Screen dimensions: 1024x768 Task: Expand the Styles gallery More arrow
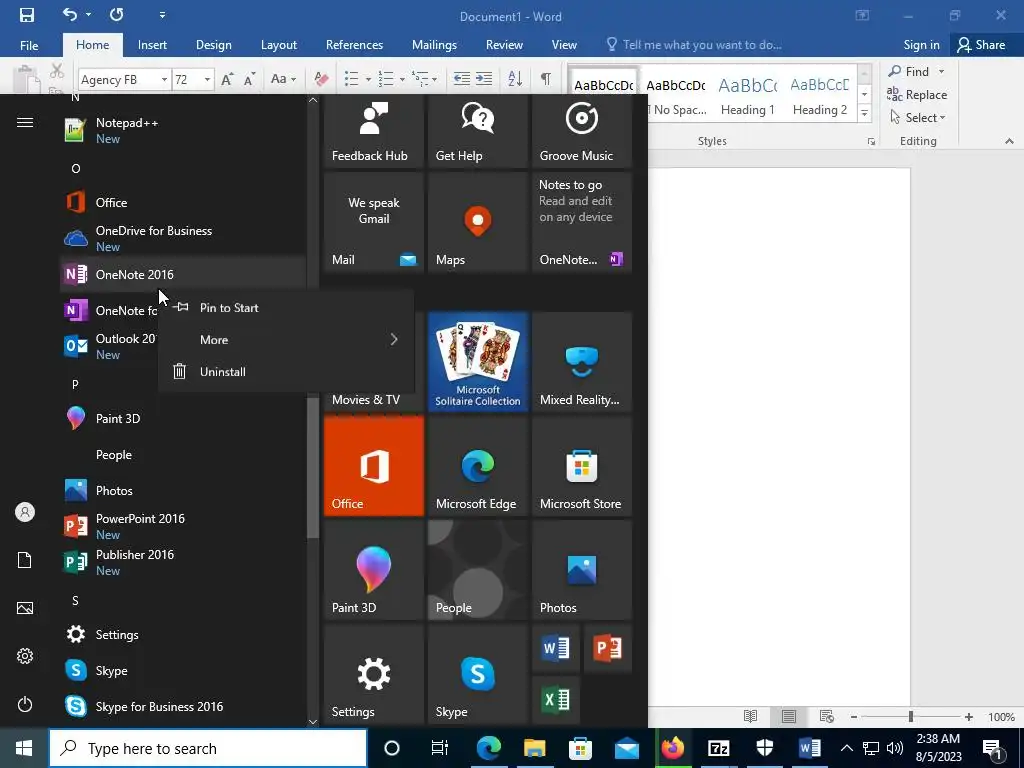[864, 112]
